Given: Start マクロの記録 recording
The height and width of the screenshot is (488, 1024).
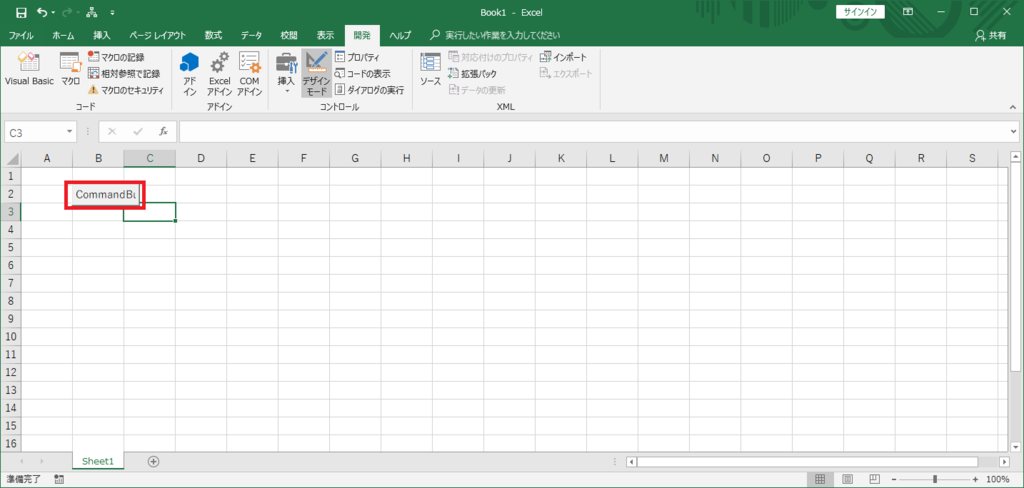Looking at the screenshot, I should coord(116,57).
